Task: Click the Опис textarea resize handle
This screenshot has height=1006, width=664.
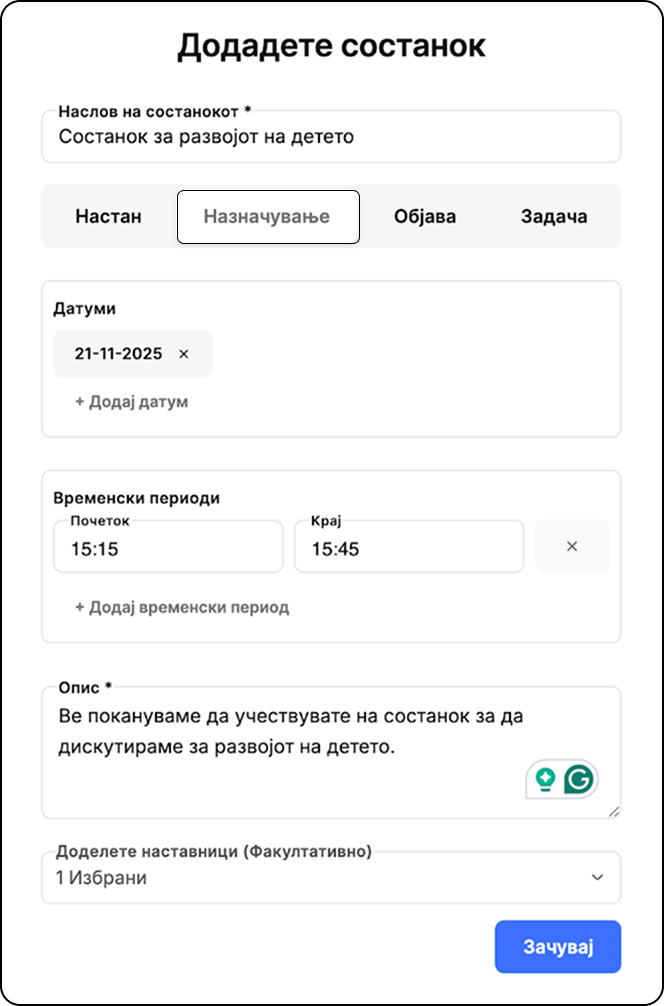Action: pyautogui.click(x=613, y=811)
